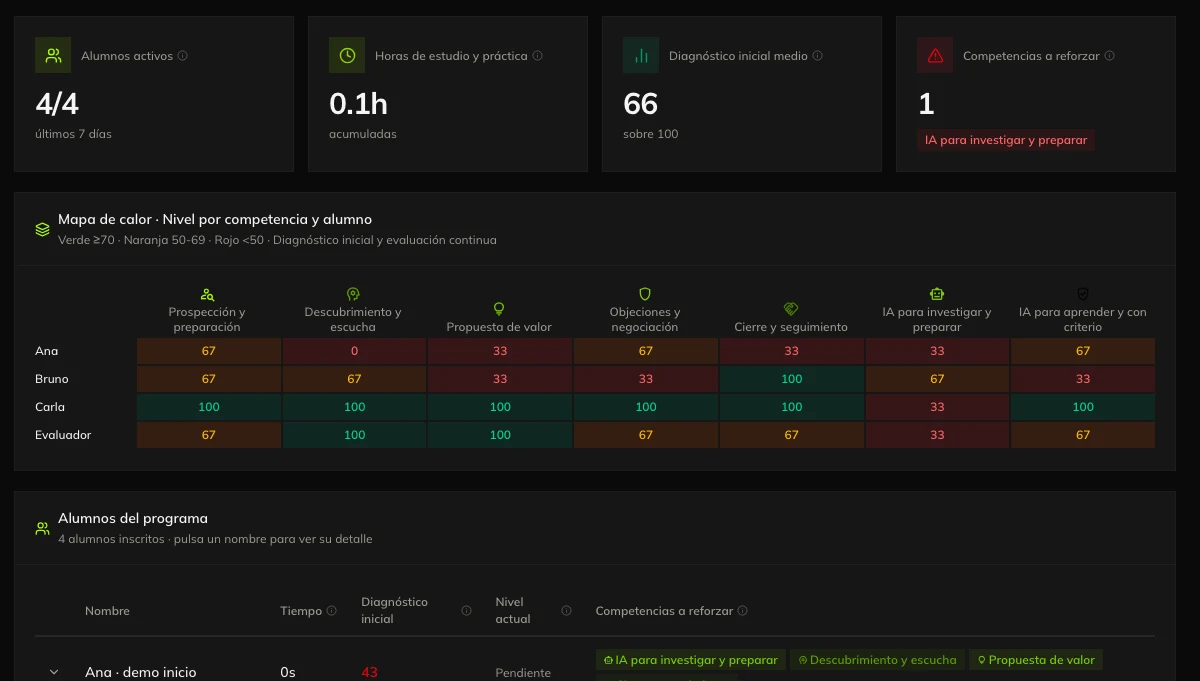Open Ana · demo inicio student detail
The image size is (1200, 681).
click(x=141, y=672)
